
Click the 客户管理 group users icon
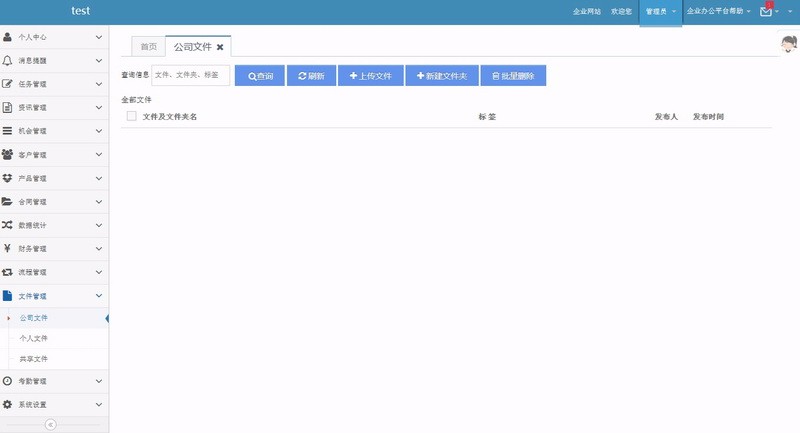(7, 154)
